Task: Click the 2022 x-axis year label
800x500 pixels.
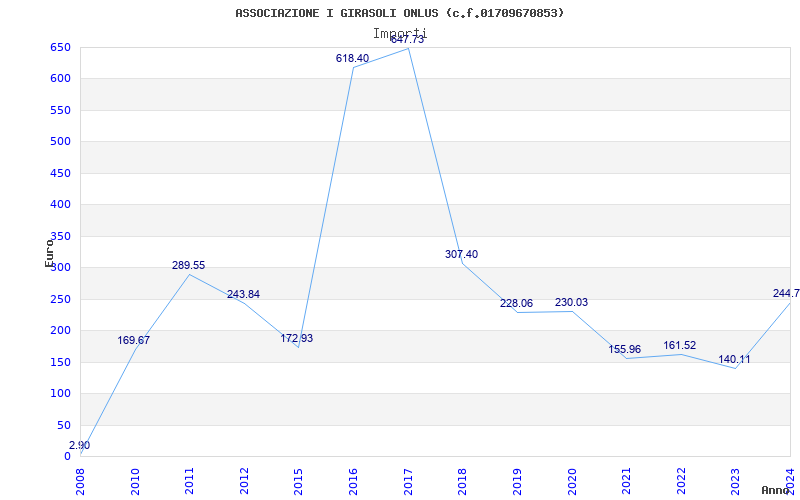Action: [x=681, y=481]
